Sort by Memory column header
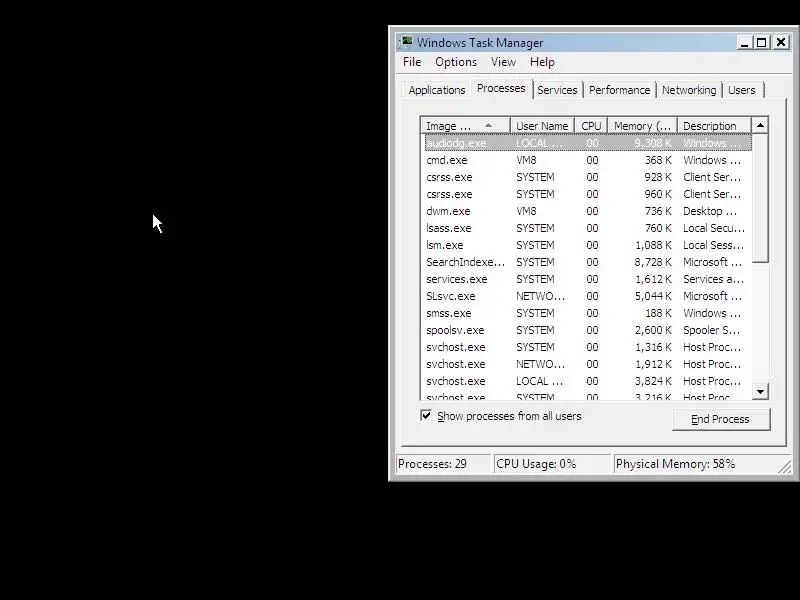800x600 pixels. [642, 126]
